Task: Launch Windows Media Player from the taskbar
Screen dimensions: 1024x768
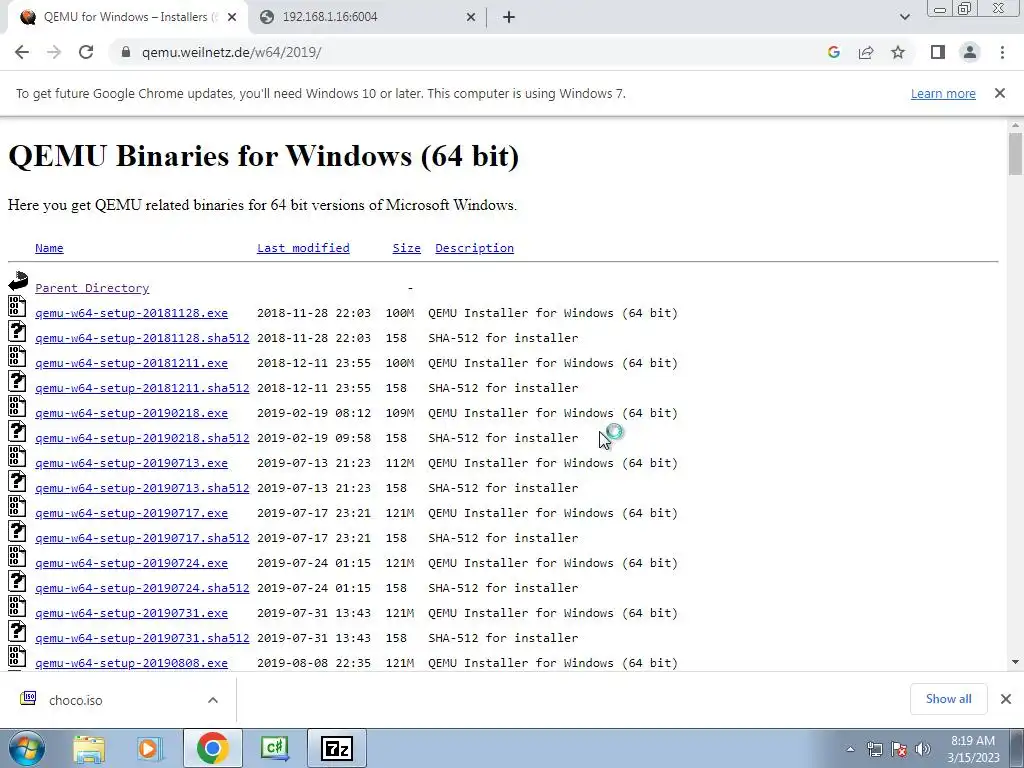Action: (149, 748)
